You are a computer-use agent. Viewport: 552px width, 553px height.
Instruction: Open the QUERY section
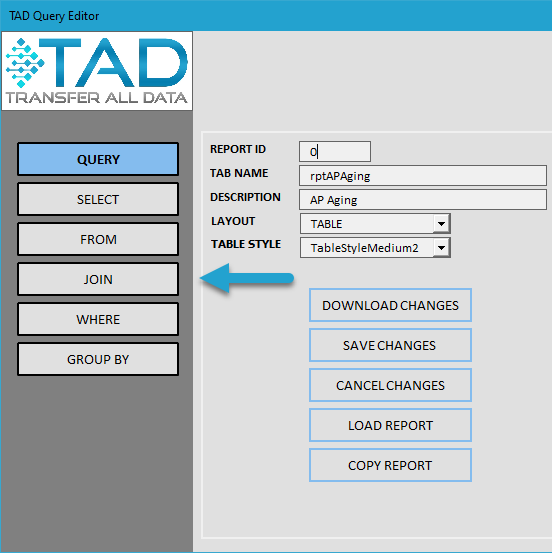pos(98,159)
